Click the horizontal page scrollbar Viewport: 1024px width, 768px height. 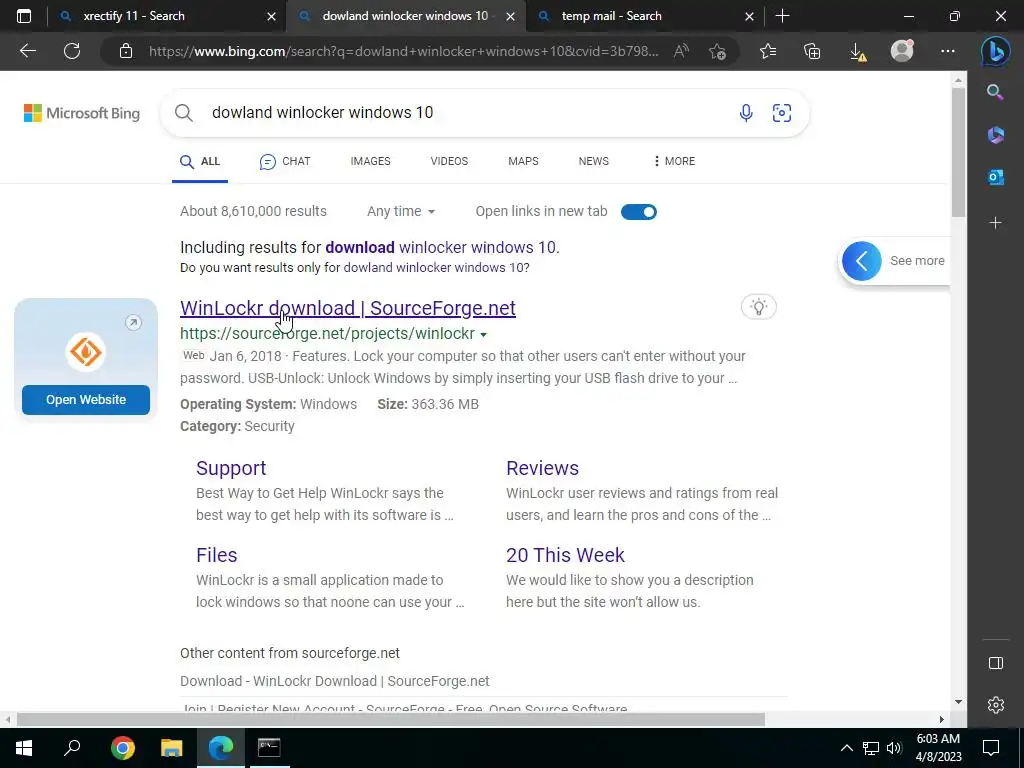coord(391,719)
